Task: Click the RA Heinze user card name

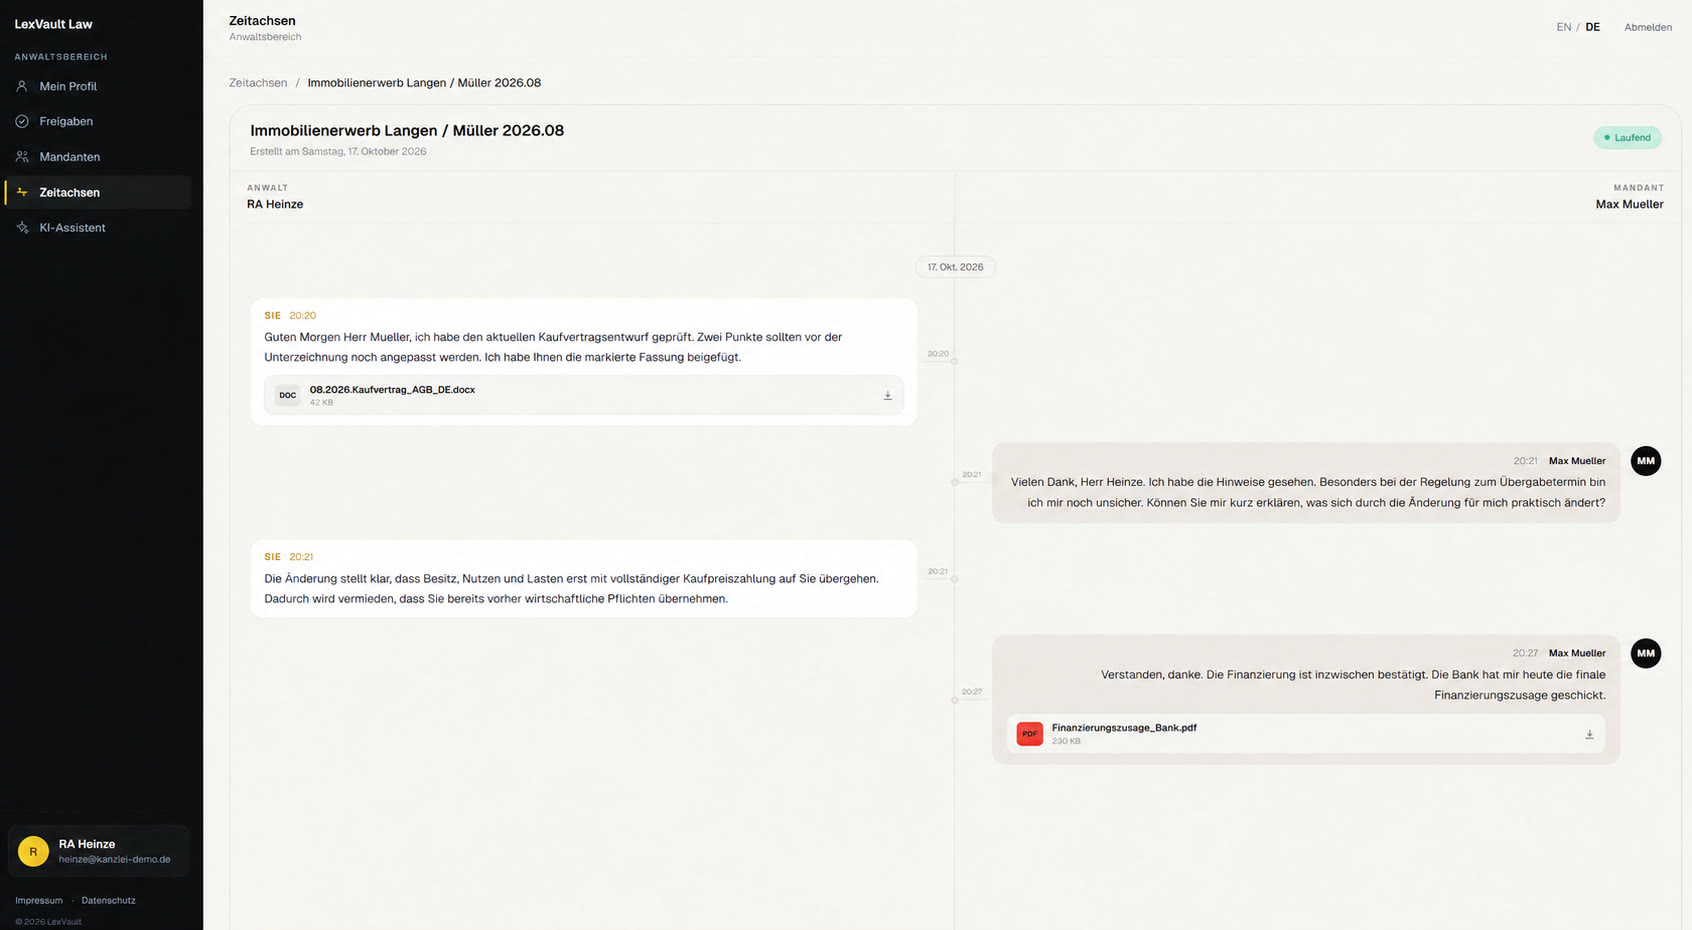Action: click(87, 844)
